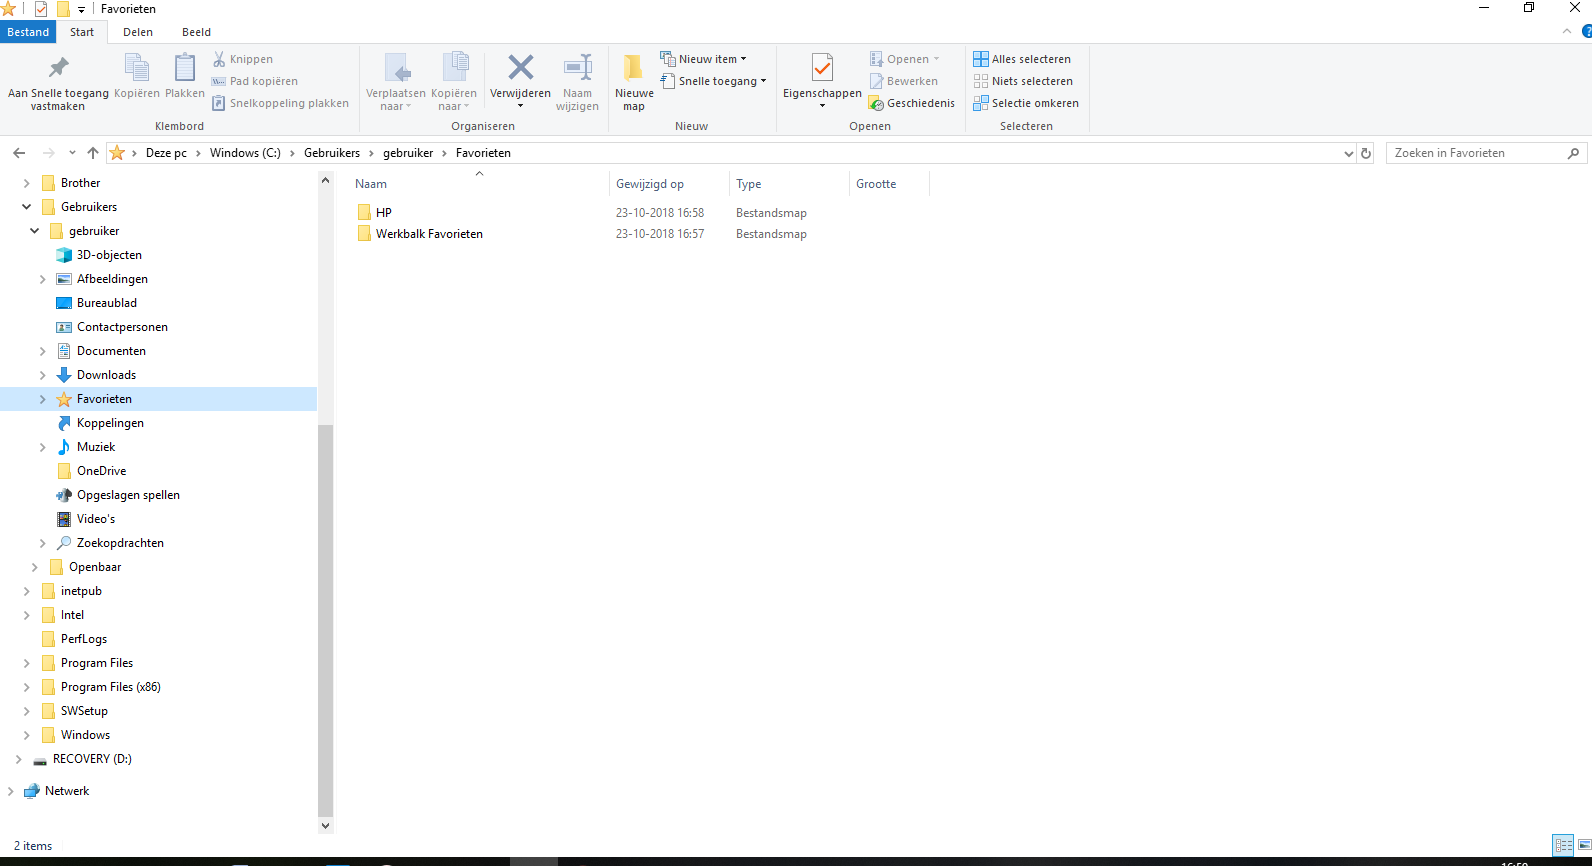This screenshot has width=1592, height=866.
Task: Switch to the Delen ribbon tab
Action: coord(138,32)
